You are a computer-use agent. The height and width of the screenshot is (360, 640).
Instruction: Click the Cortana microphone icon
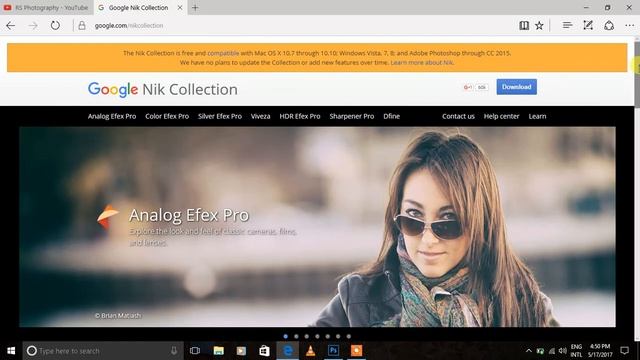pos(174,351)
